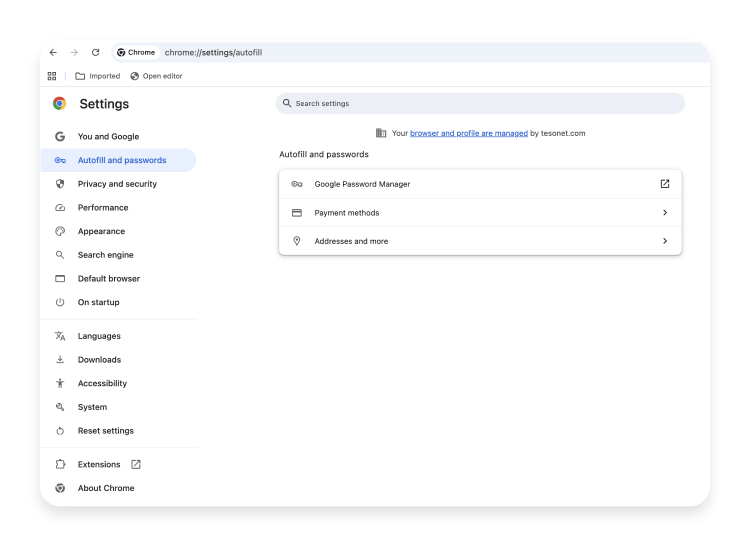Click the credit card icon for Payment methods
The width and height of the screenshot is (750, 547).
point(297,213)
